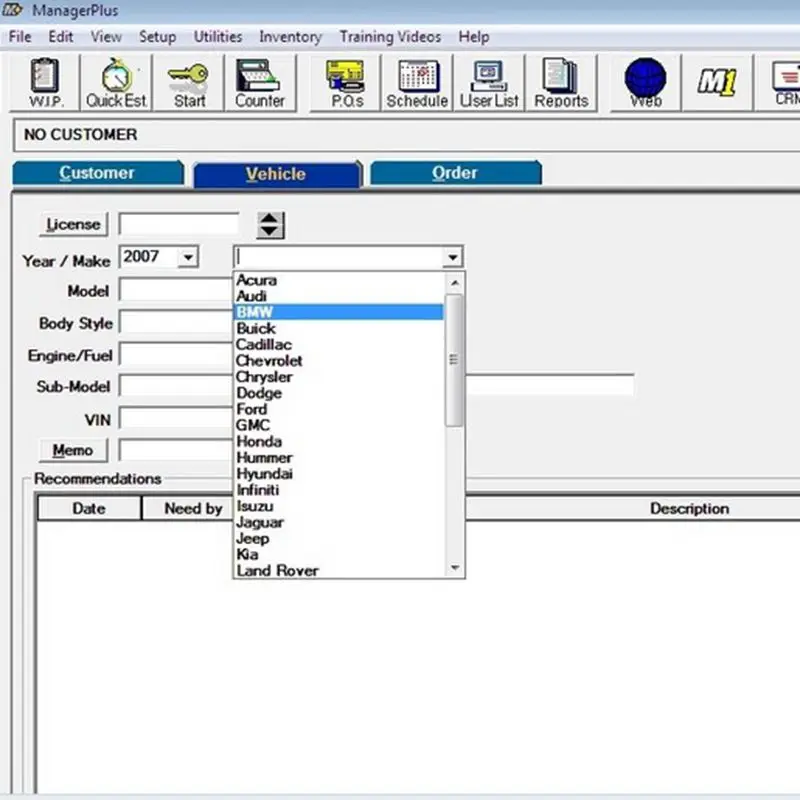Select Dodge from make list
The width and height of the screenshot is (800, 800).
(x=339, y=393)
